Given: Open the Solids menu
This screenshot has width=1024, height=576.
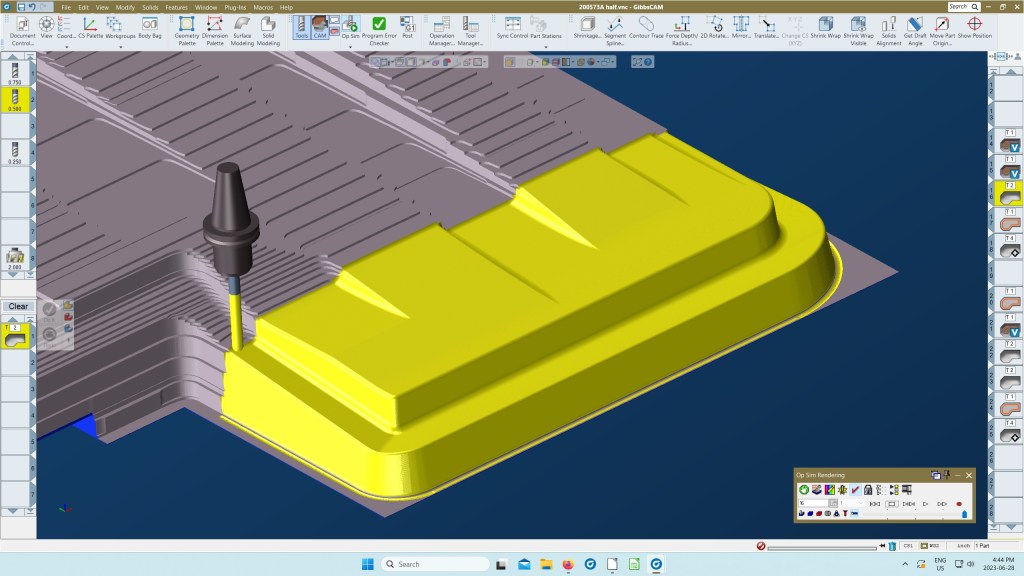Looking at the screenshot, I should tap(149, 7).
